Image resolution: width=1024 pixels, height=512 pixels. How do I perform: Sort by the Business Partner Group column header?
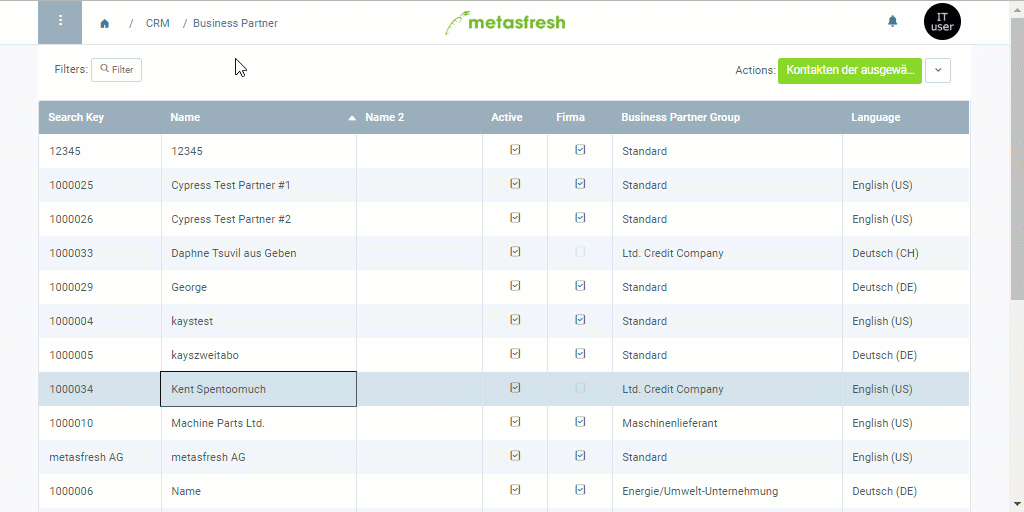coord(680,117)
